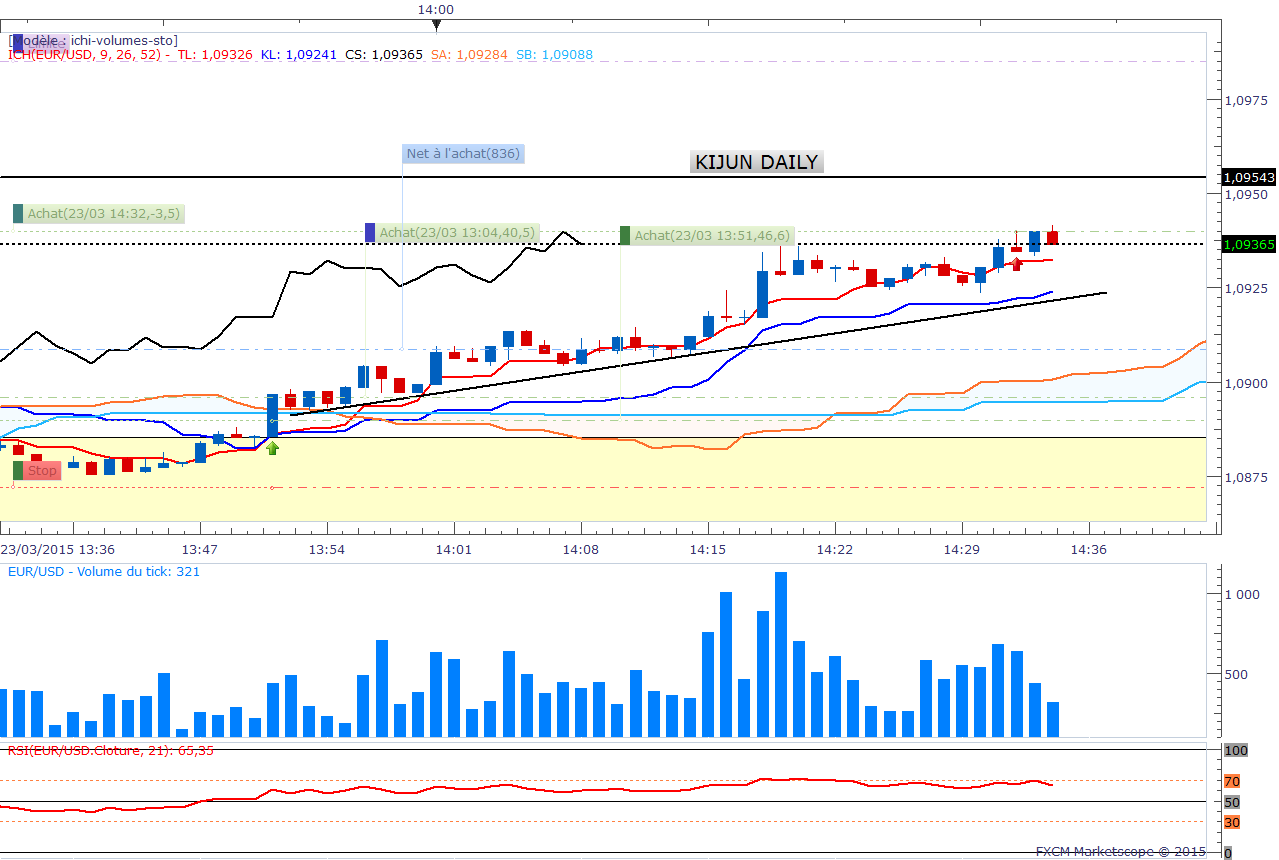
Task: Click the purple template icon at top left
Action: pyautogui.click(x=17, y=42)
